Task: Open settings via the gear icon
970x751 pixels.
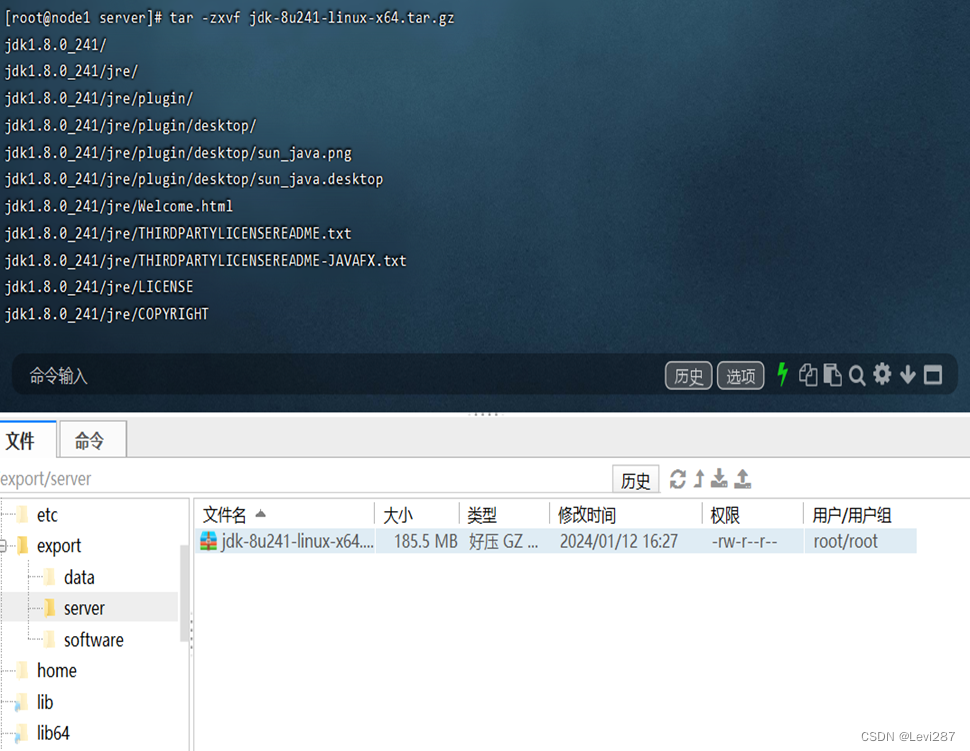Action: [x=882, y=375]
